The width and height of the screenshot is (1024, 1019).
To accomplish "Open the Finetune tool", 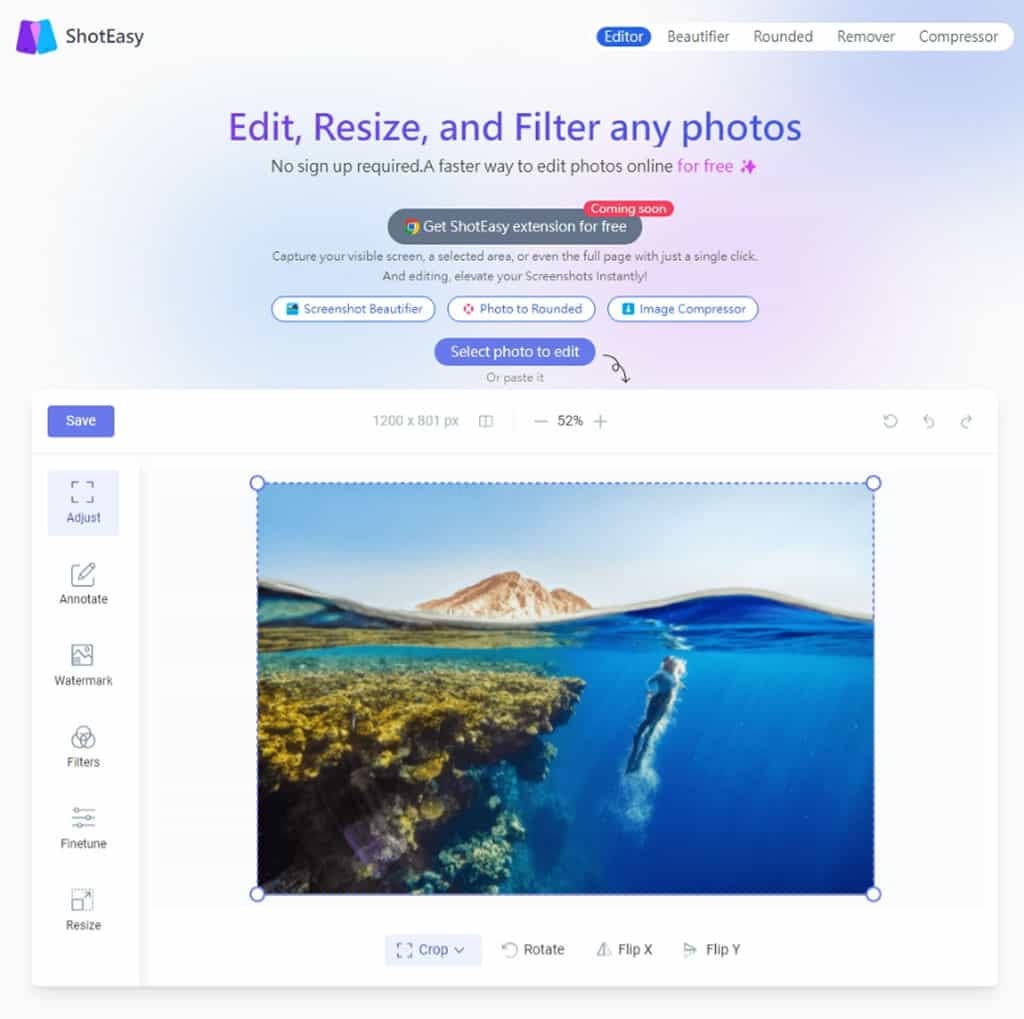I will [83, 828].
